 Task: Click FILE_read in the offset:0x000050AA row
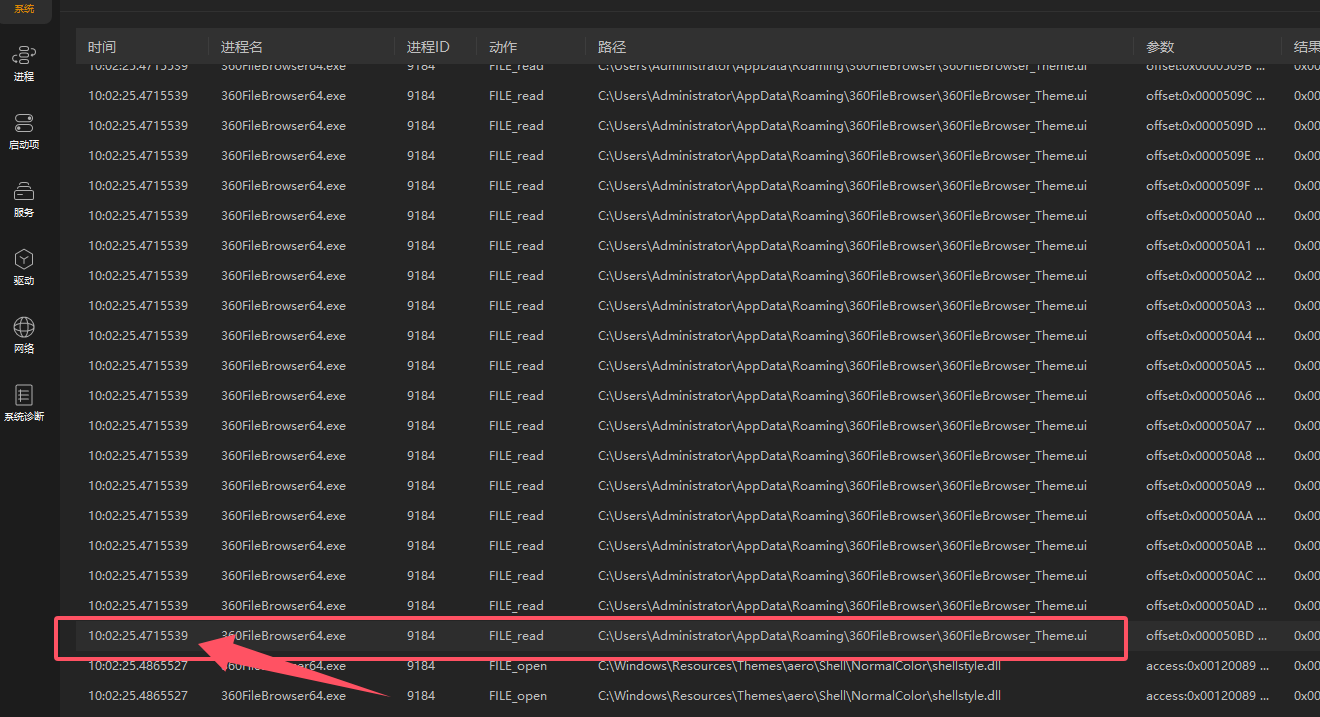click(516, 516)
